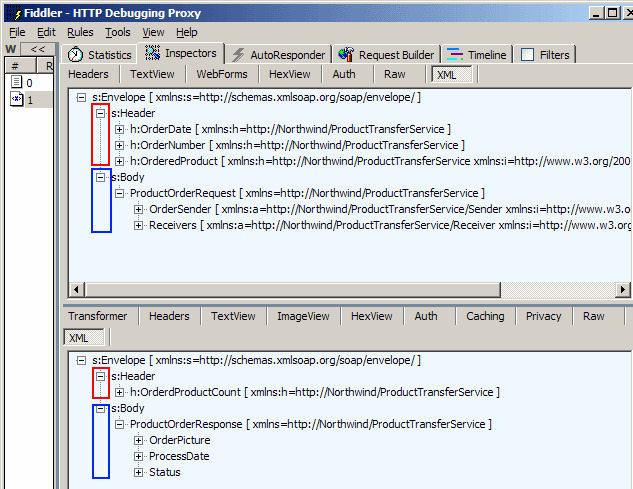633x489 pixels.
Task: Select session 0 icon in the session list
Action: [x=15, y=83]
